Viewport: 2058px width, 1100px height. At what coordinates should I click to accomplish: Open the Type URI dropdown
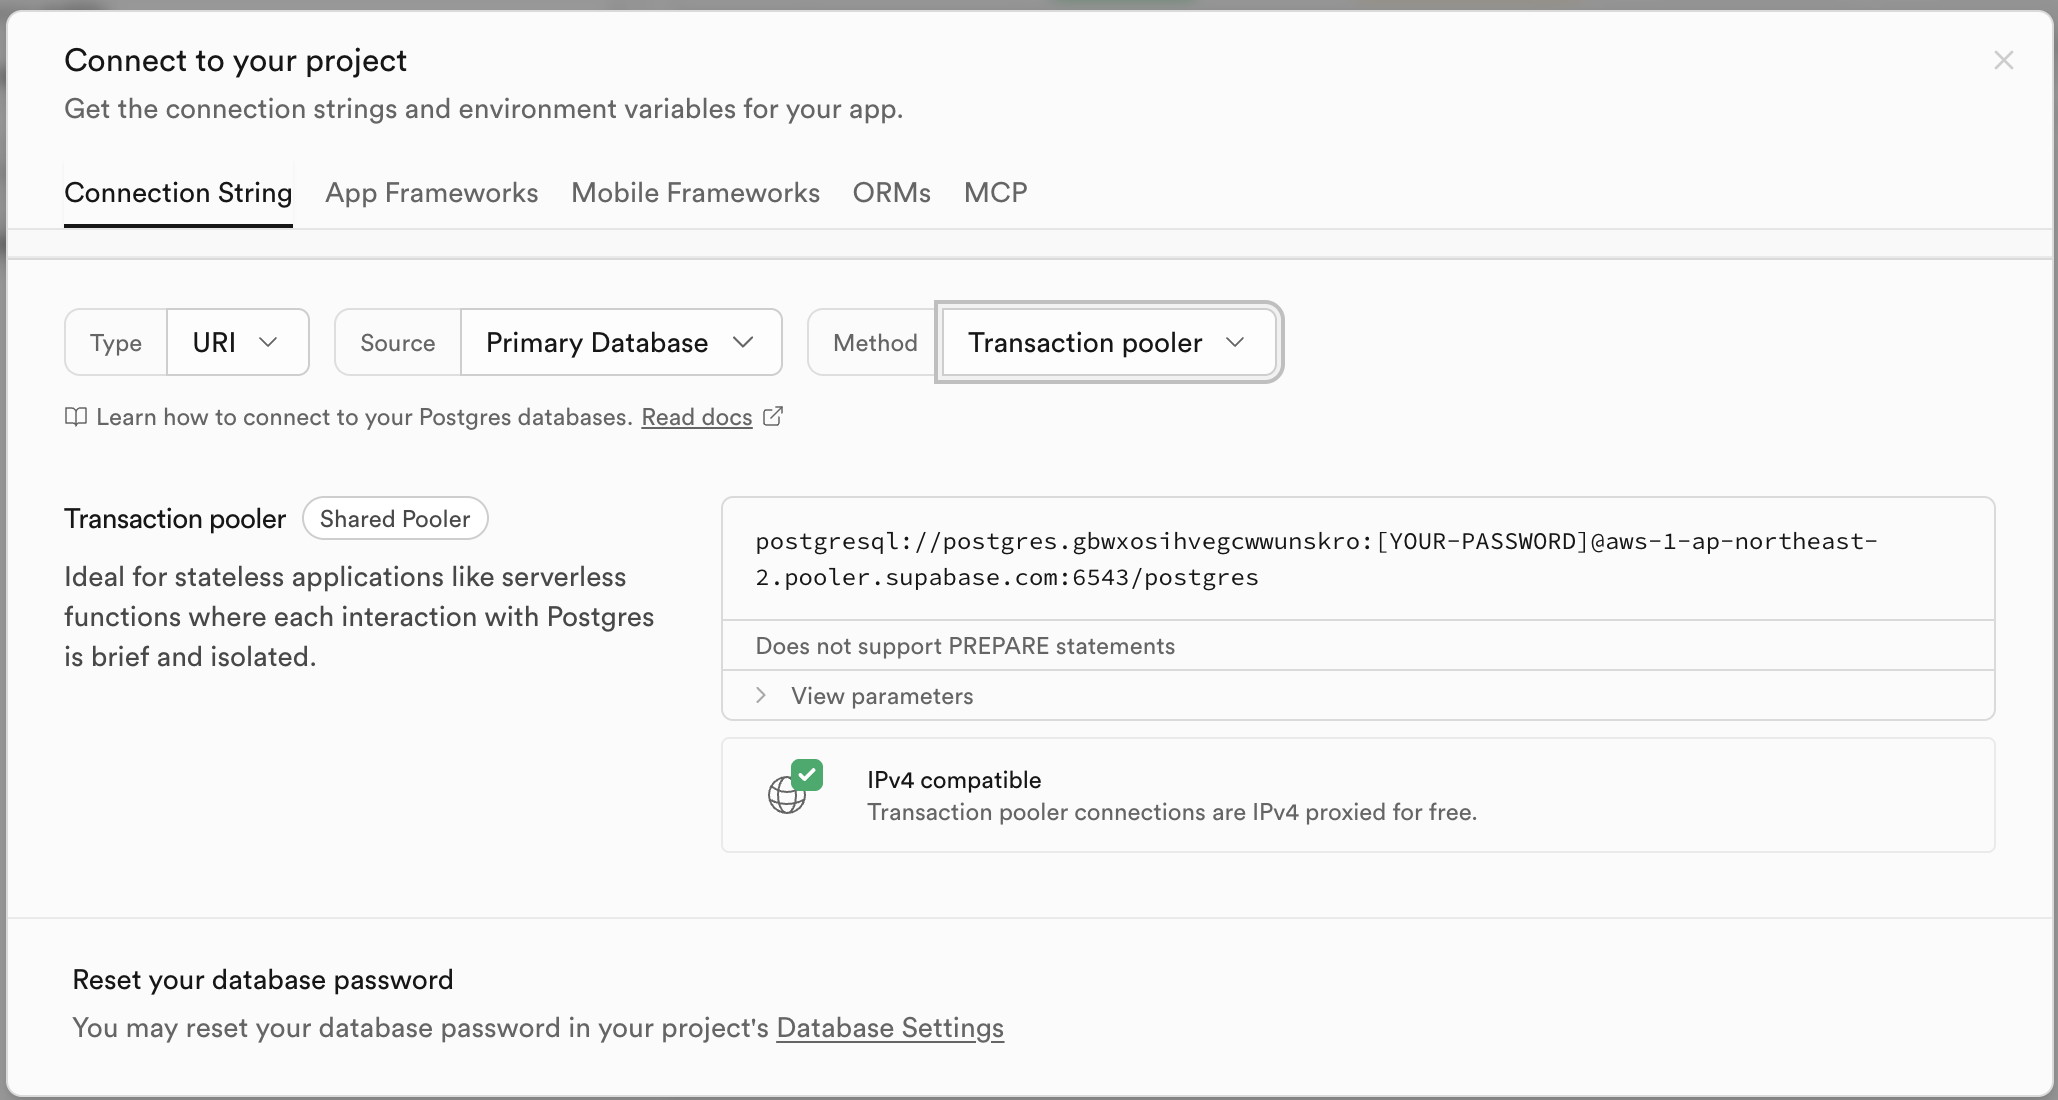237,342
